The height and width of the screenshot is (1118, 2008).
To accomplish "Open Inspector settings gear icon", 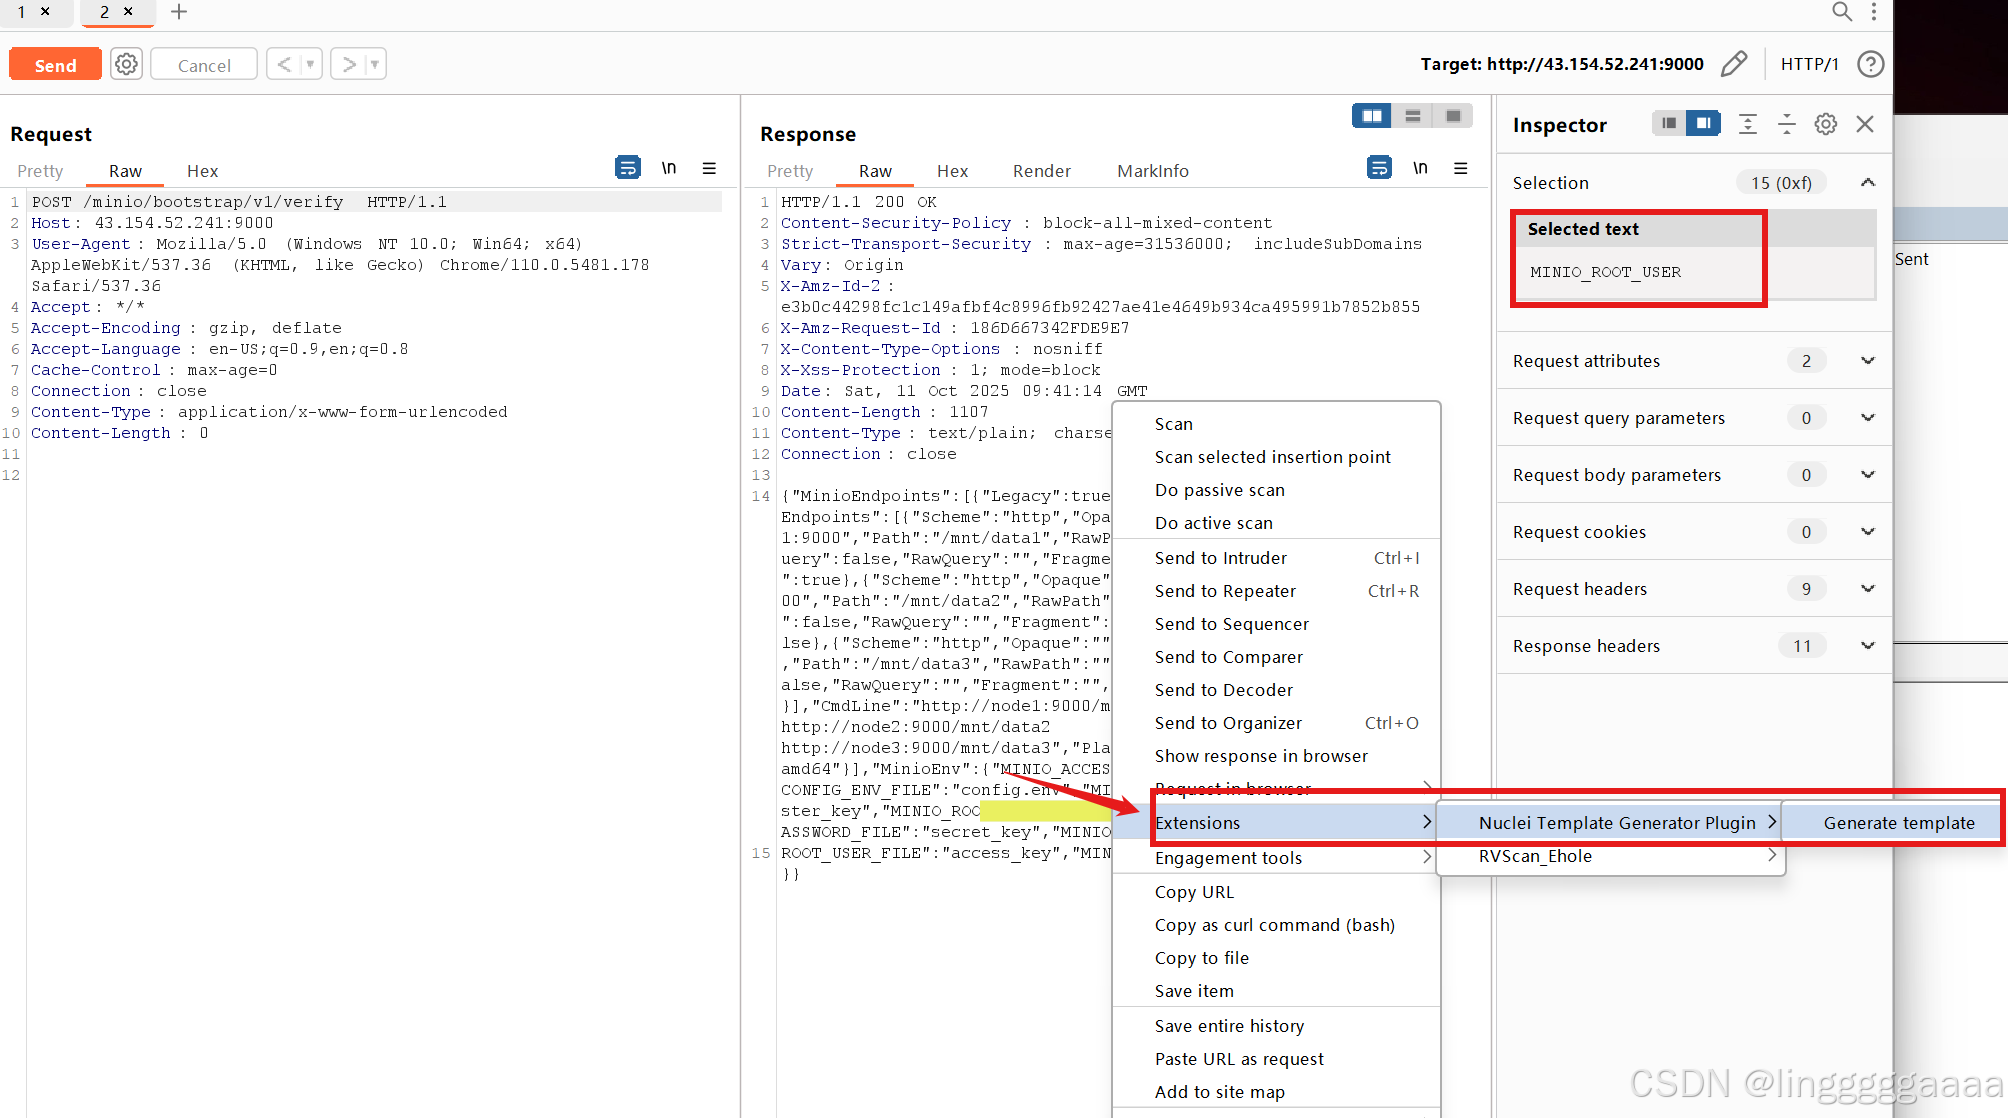I will 1826,124.
